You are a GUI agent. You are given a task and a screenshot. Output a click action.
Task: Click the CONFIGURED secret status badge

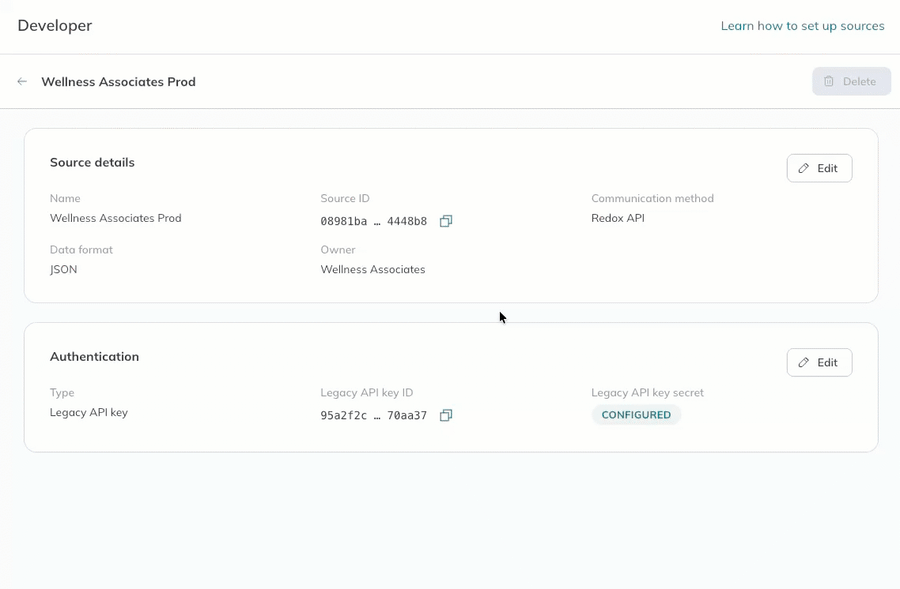636,414
